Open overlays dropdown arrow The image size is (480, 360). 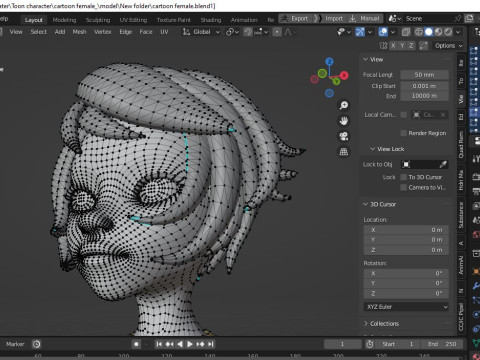pos(393,32)
